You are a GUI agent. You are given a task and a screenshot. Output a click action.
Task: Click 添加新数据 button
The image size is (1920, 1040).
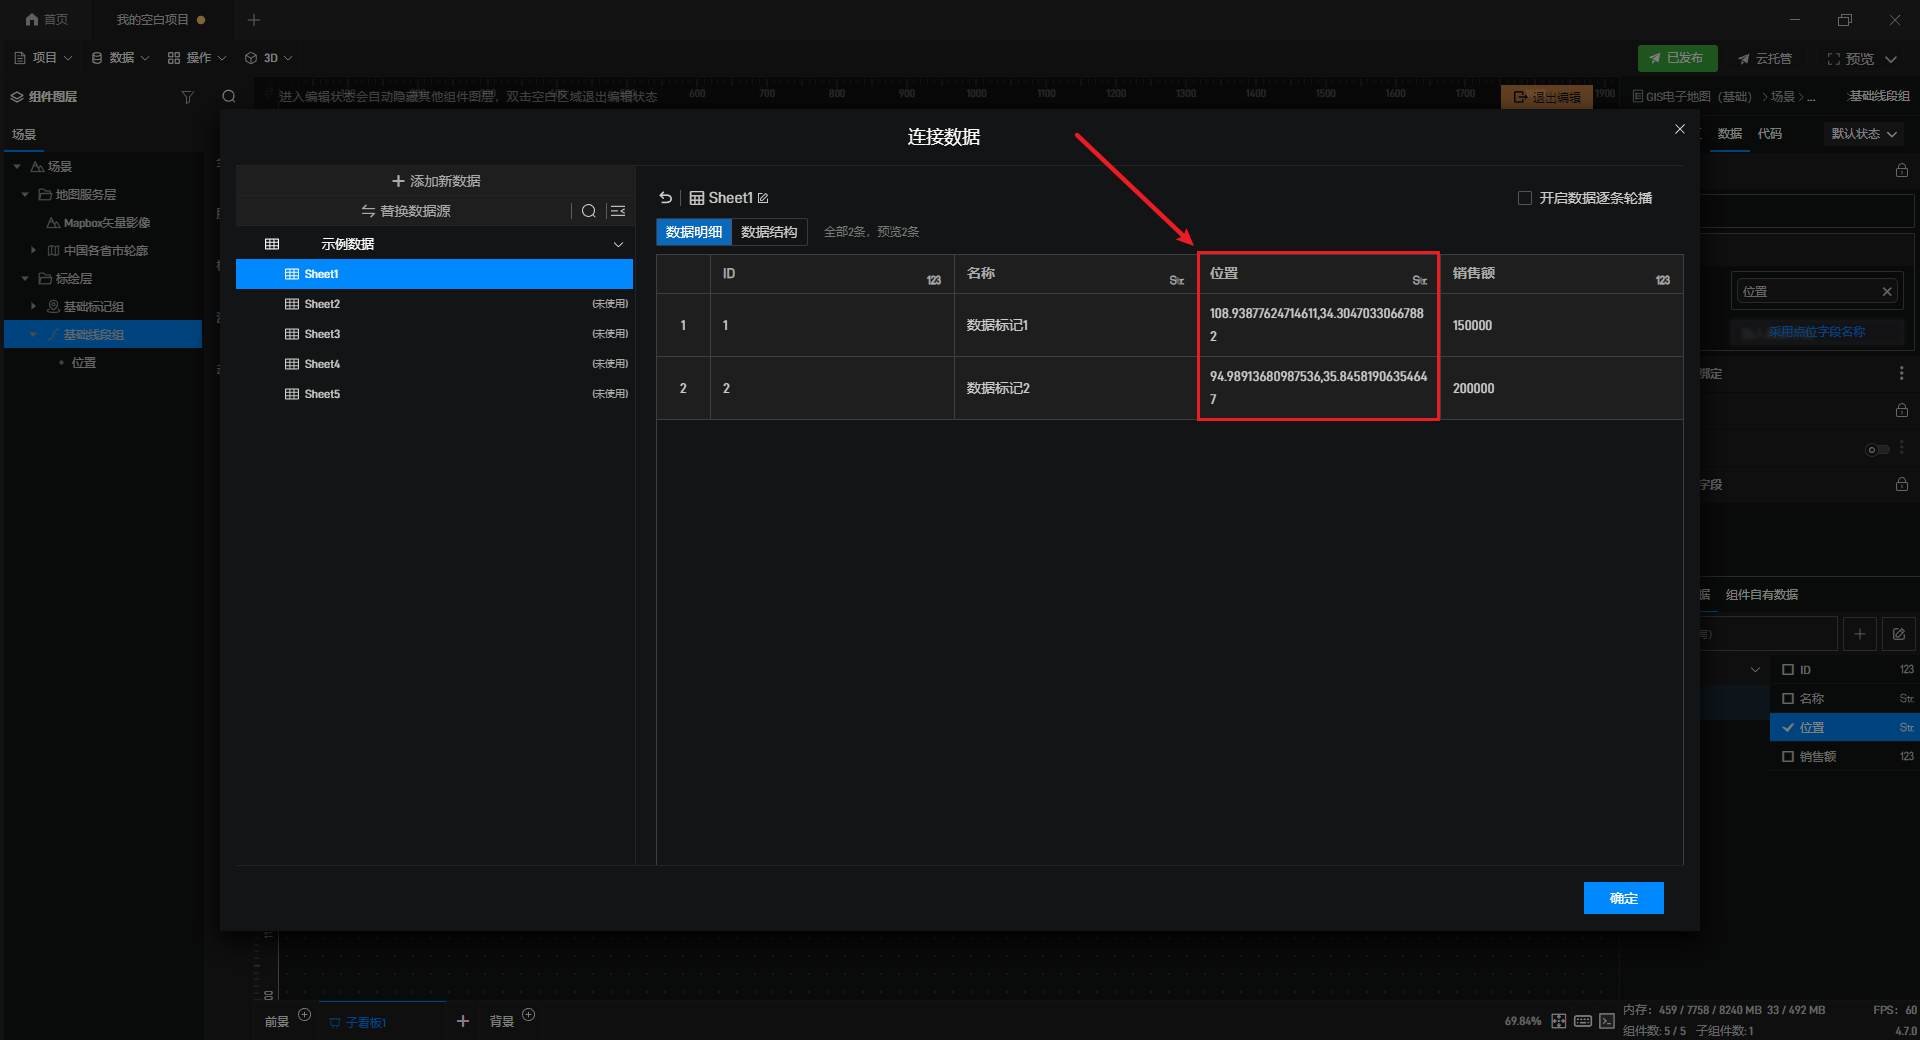pyautogui.click(x=436, y=181)
